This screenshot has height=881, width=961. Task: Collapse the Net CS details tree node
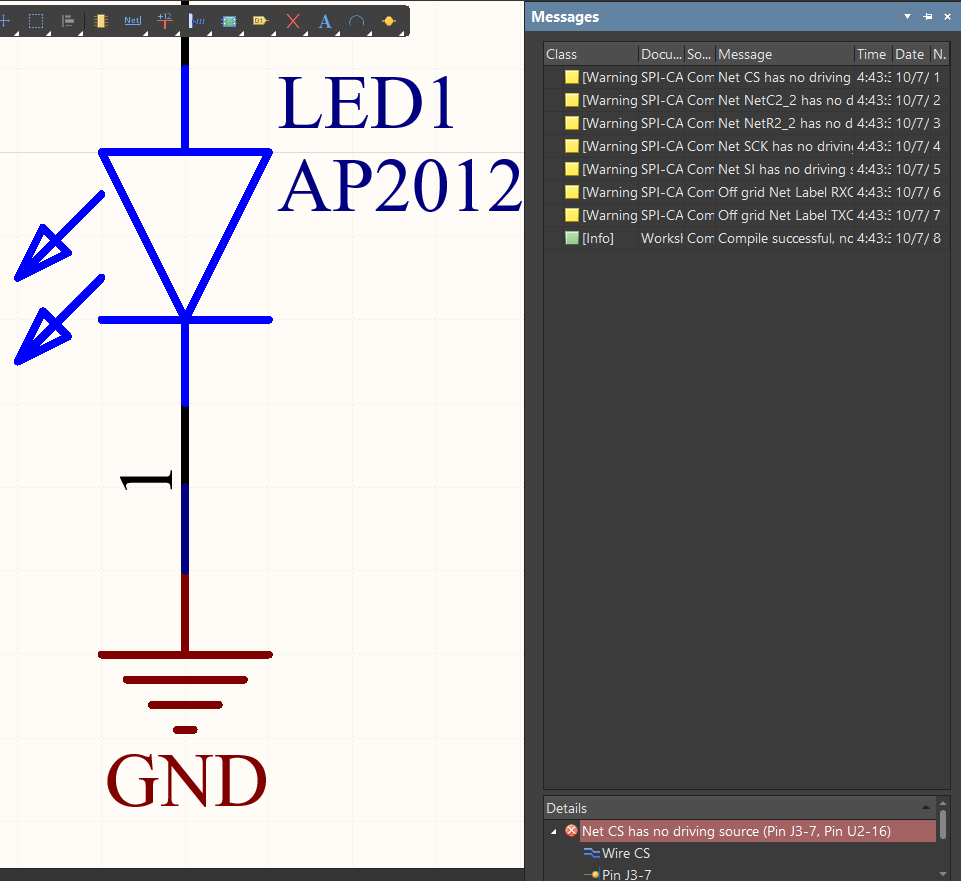(x=554, y=831)
